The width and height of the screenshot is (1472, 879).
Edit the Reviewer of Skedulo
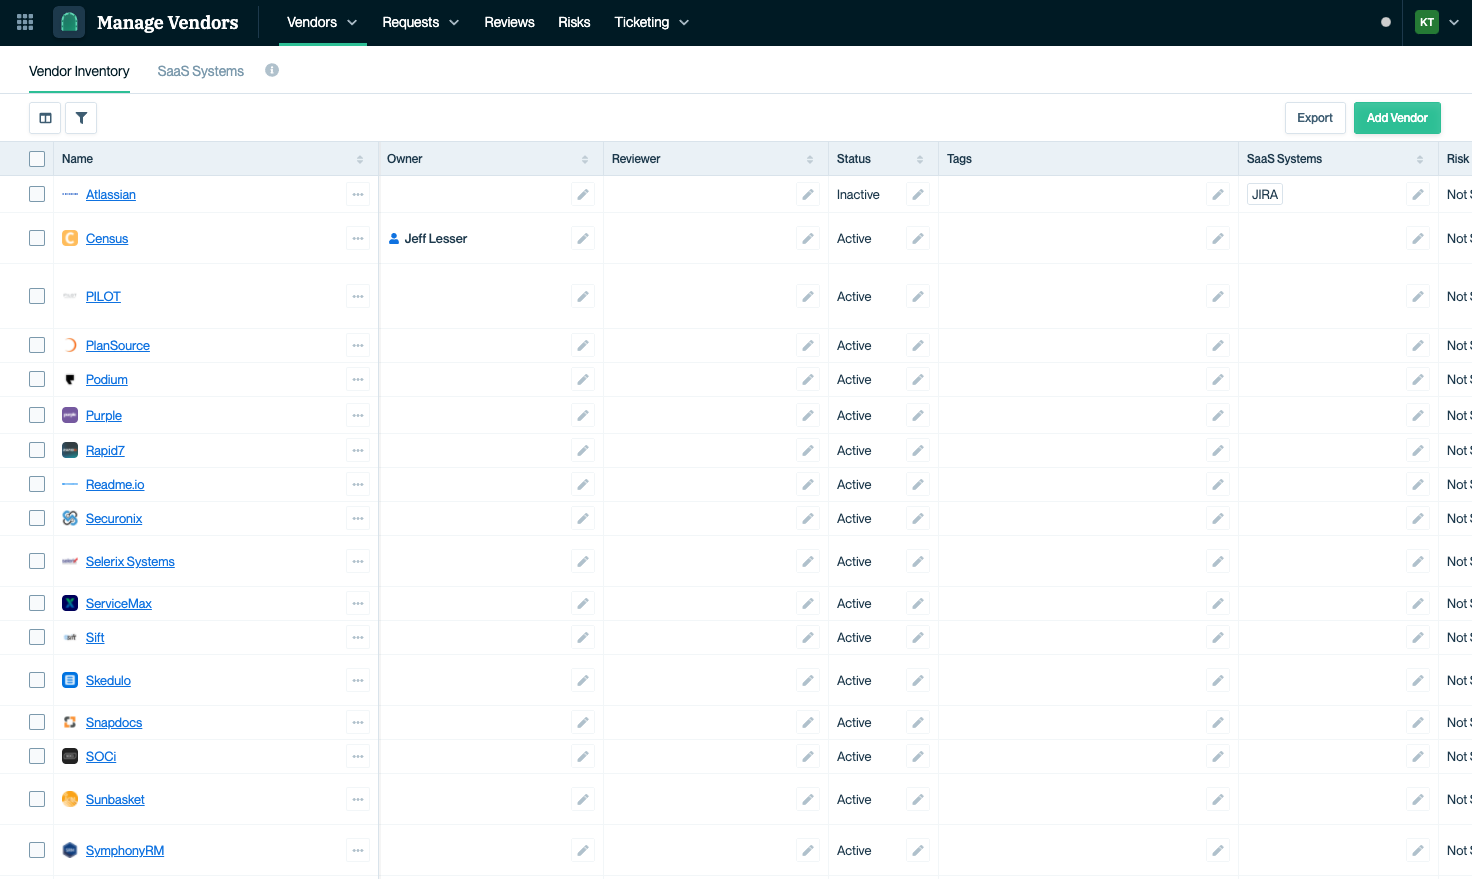click(808, 680)
